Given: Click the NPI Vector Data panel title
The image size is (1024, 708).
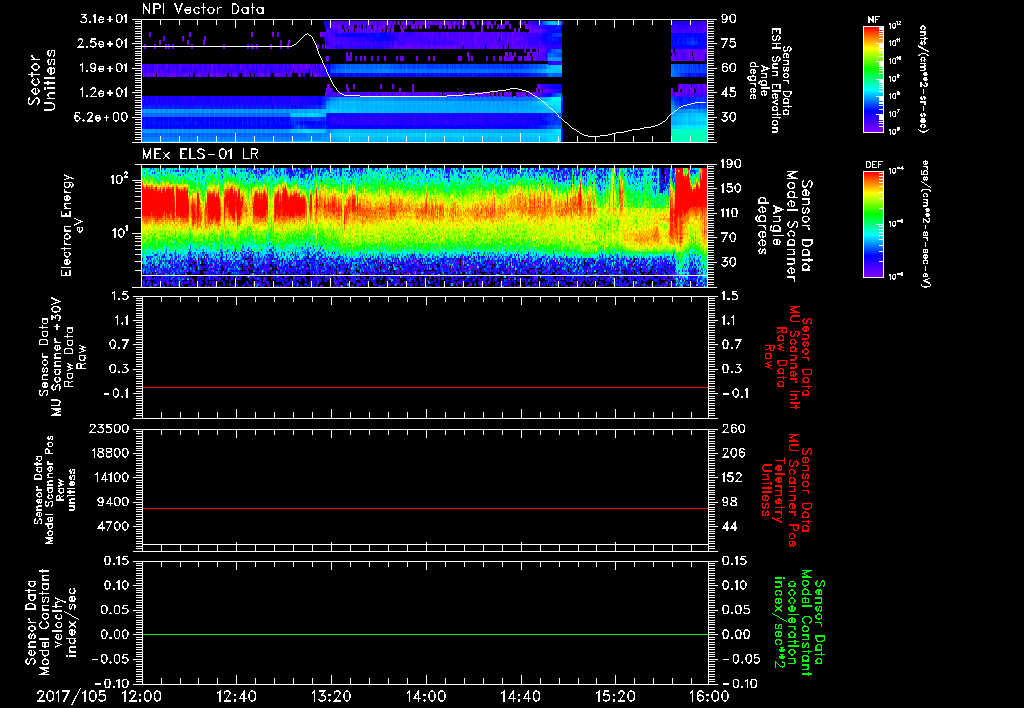Looking at the screenshot, I should click(x=204, y=10).
